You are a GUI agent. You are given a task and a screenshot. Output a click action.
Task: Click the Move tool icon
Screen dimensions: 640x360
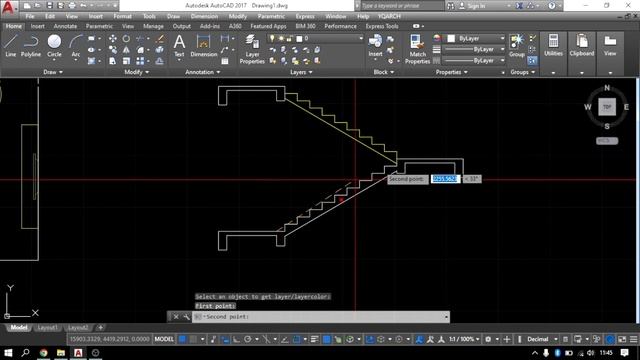[113, 38]
